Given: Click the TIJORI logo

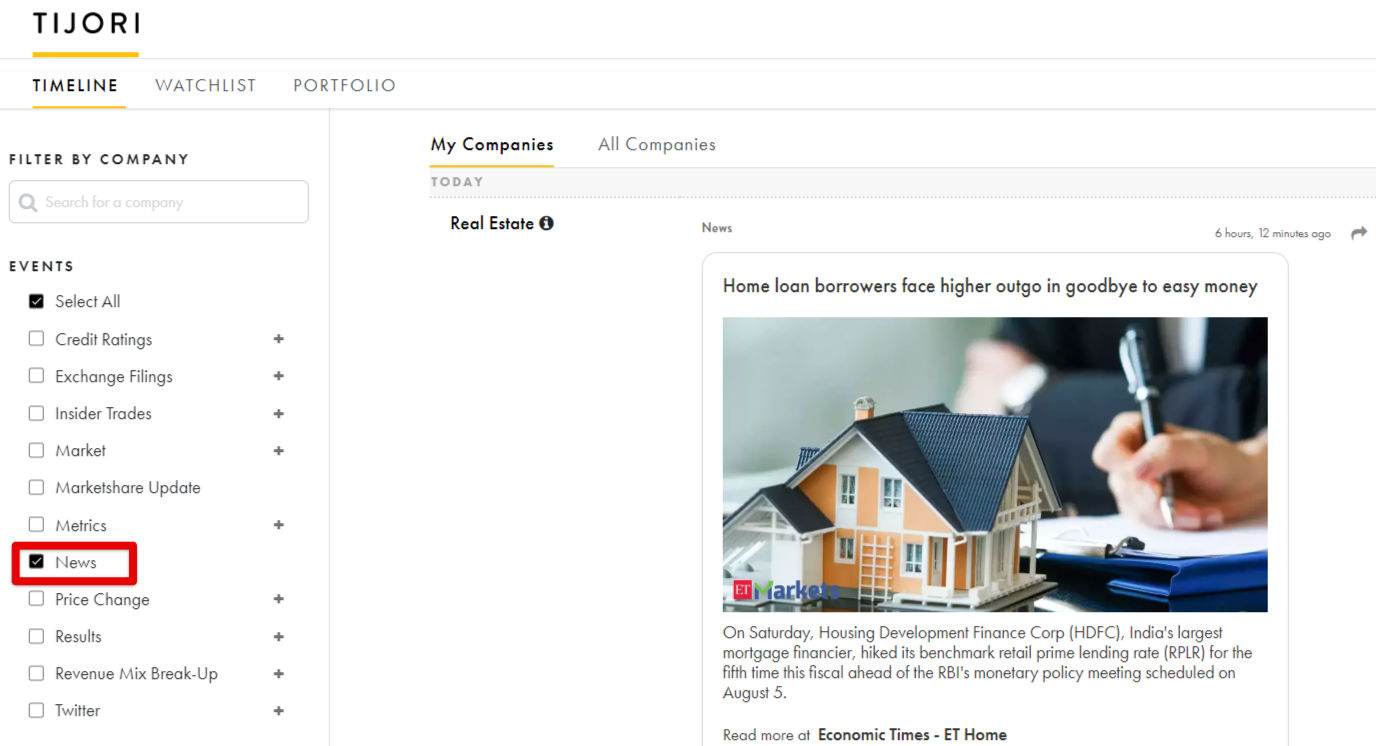Looking at the screenshot, I should click(x=86, y=23).
